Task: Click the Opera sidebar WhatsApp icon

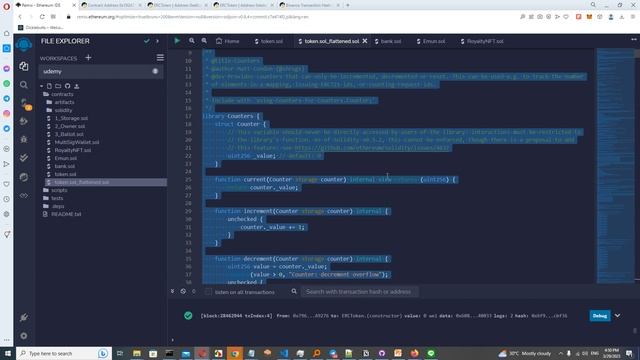Action: (7, 84)
